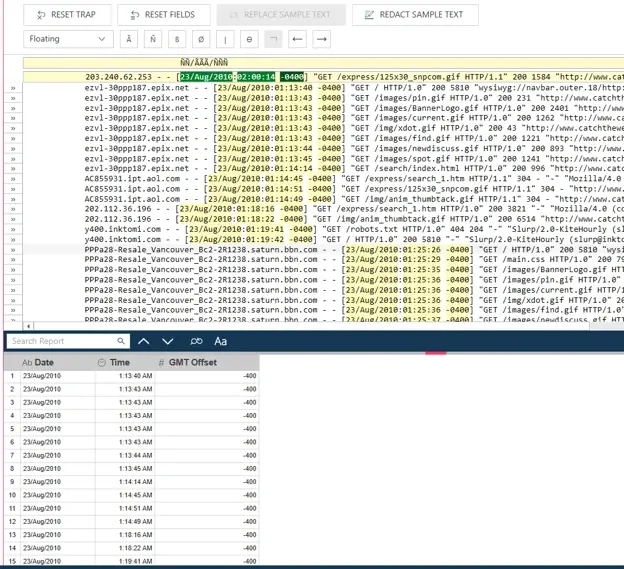Click line marker beside /images/BannerLogo.gif 01:13:43 line

(13, 108)
